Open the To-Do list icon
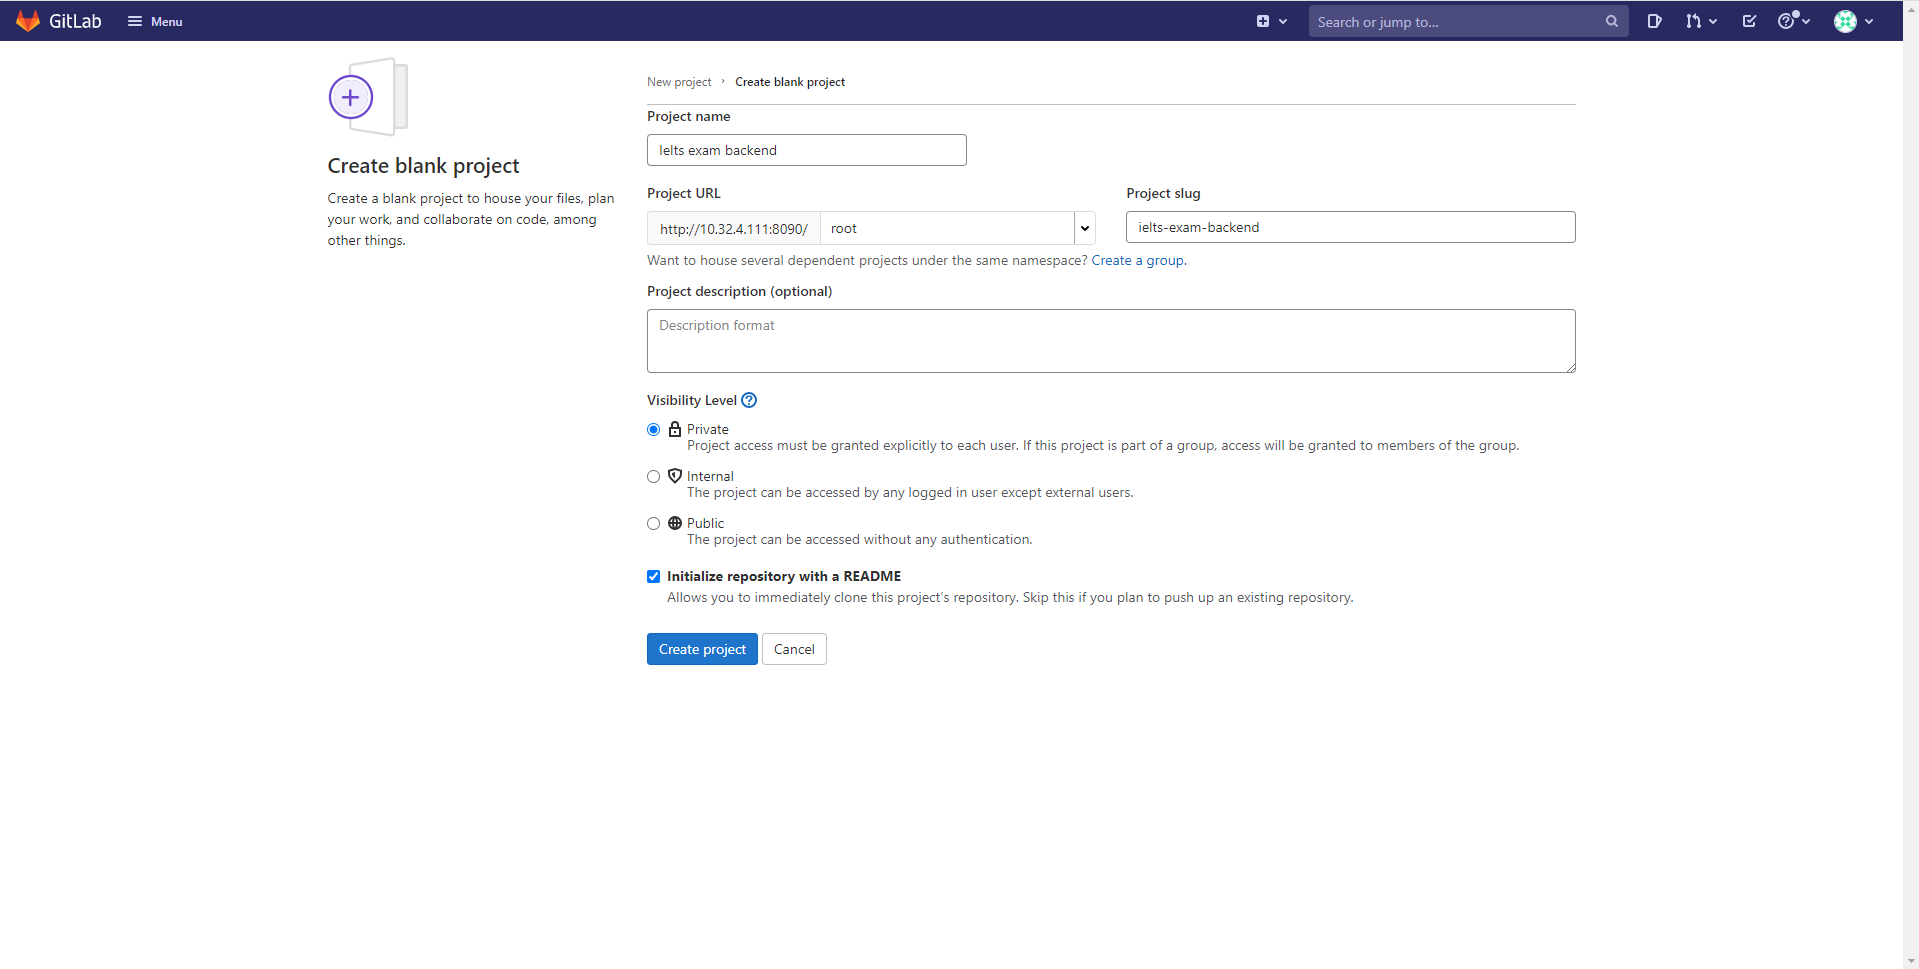1919x969 pixels. point(1749,21)
